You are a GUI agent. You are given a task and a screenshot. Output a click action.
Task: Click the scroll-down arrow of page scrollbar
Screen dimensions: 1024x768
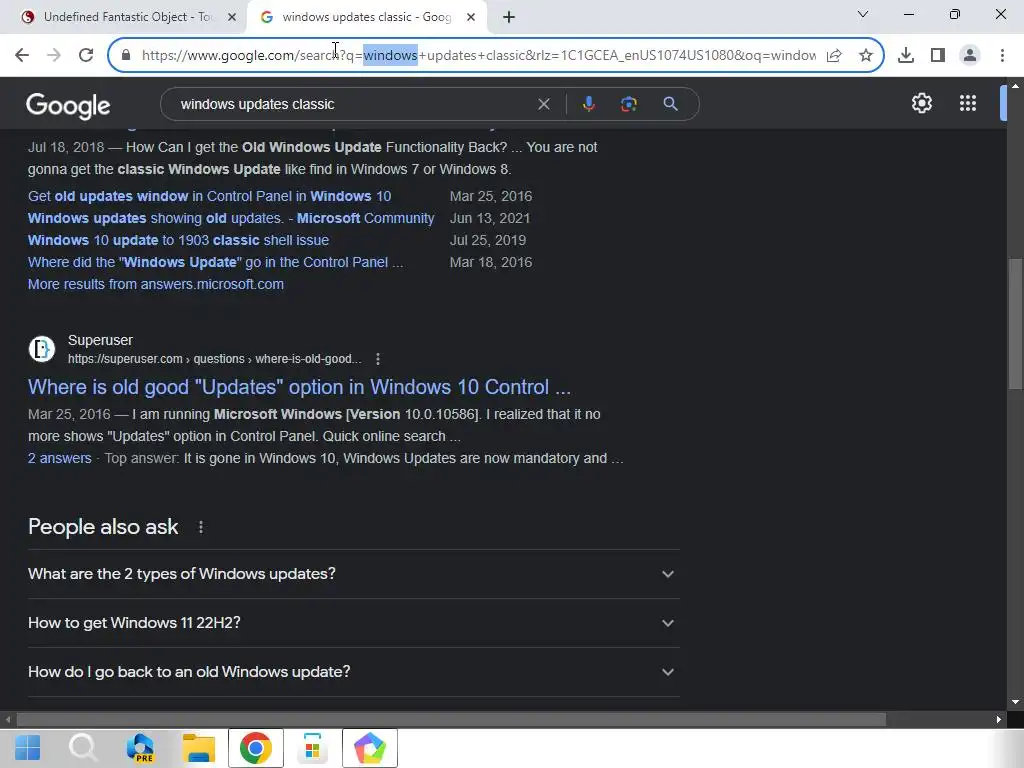(1016, 703)
